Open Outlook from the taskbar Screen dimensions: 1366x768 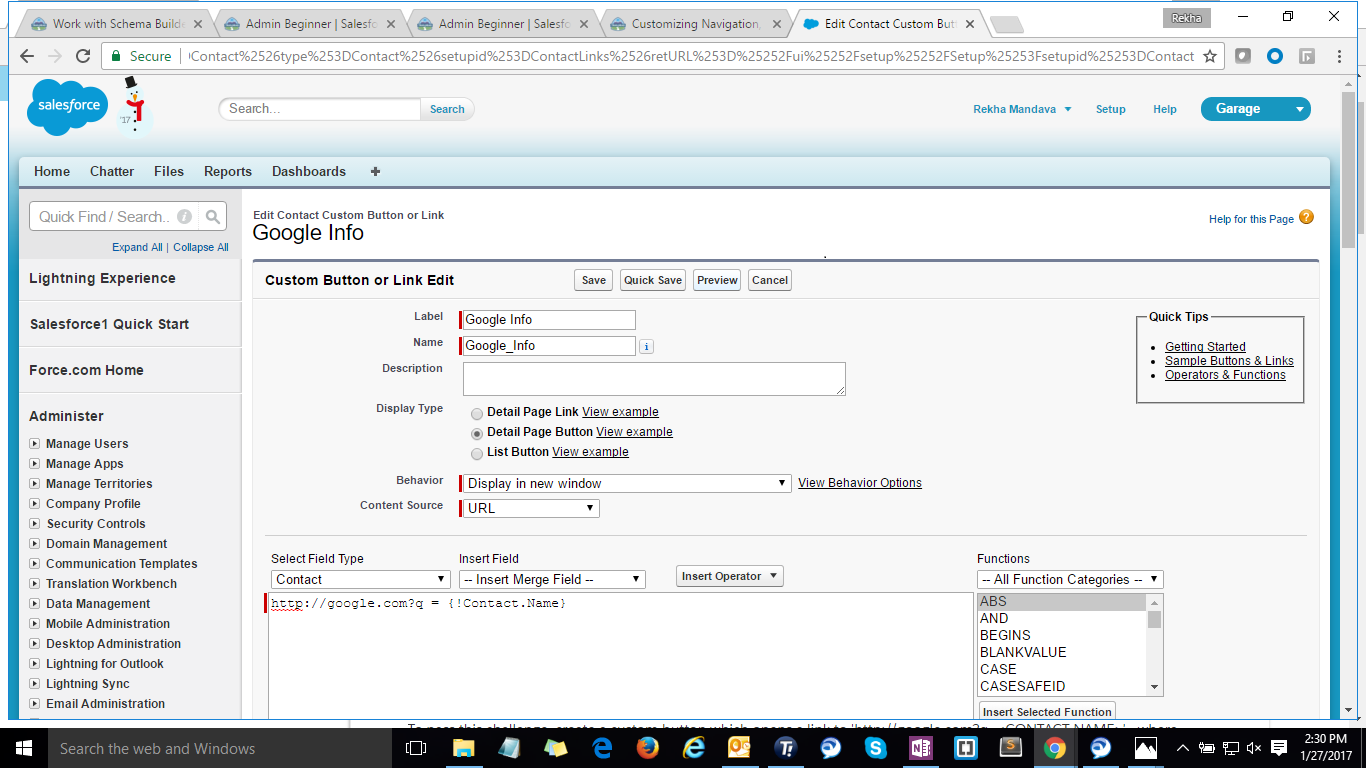[x=740, y=748]
